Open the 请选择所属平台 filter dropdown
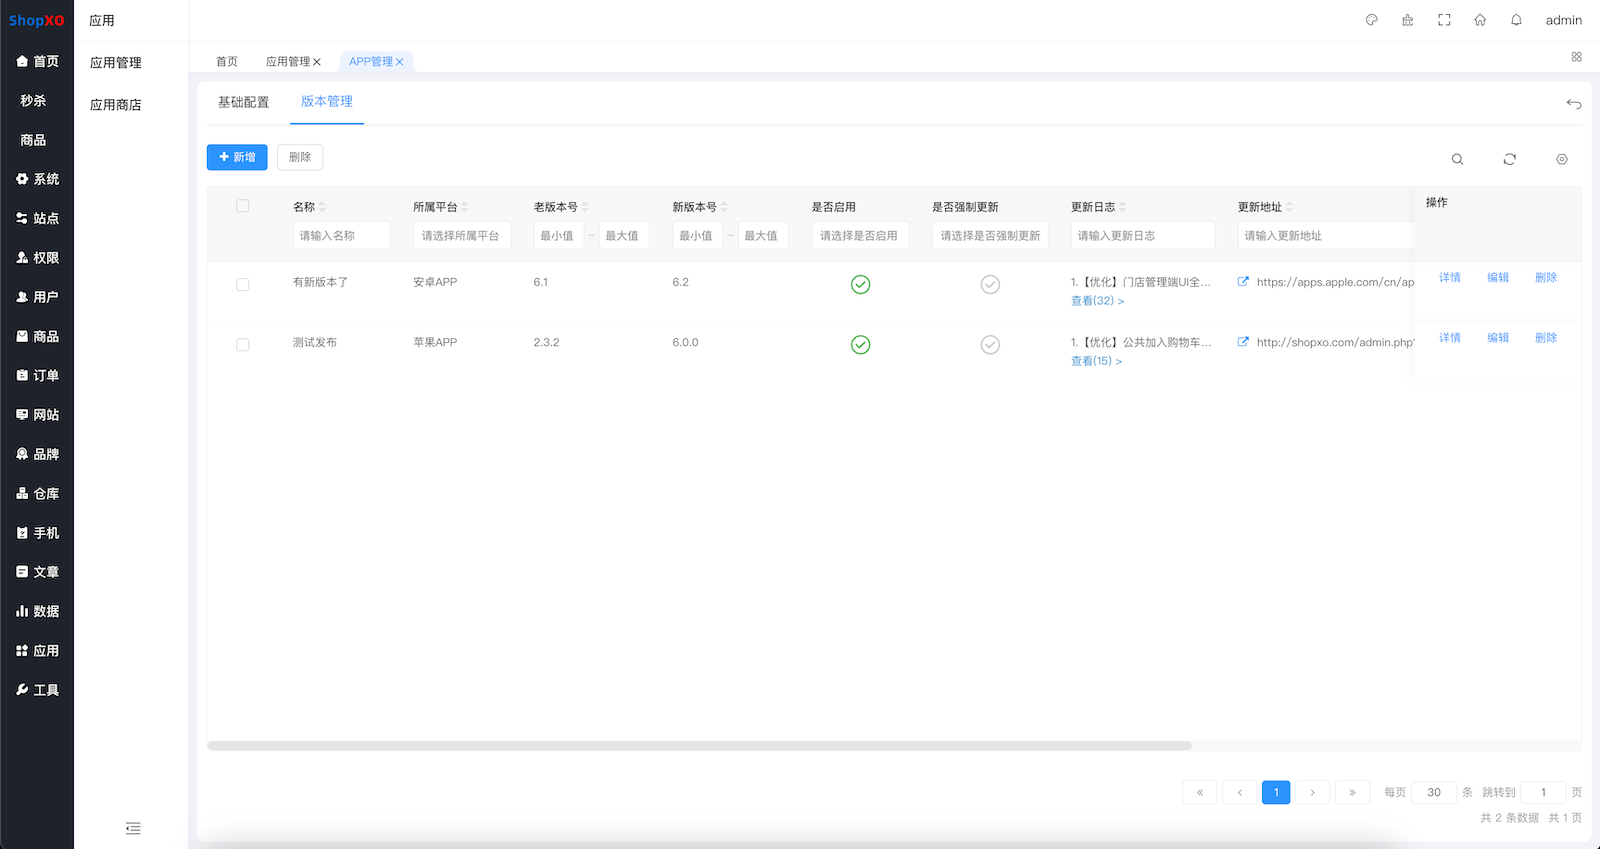Image resolution: width=1600 pixels, height=849 pixels. coord(461,236)
